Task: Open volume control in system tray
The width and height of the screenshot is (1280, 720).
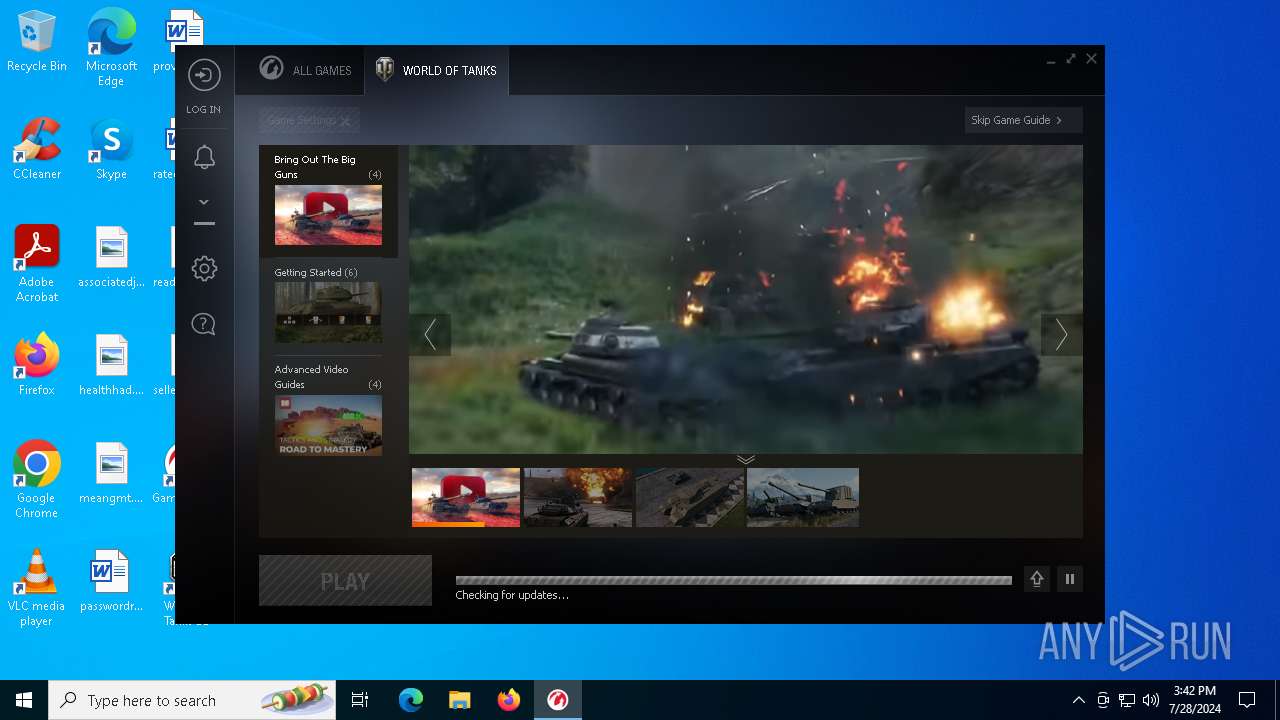Action: click(x=1151, y=700)
